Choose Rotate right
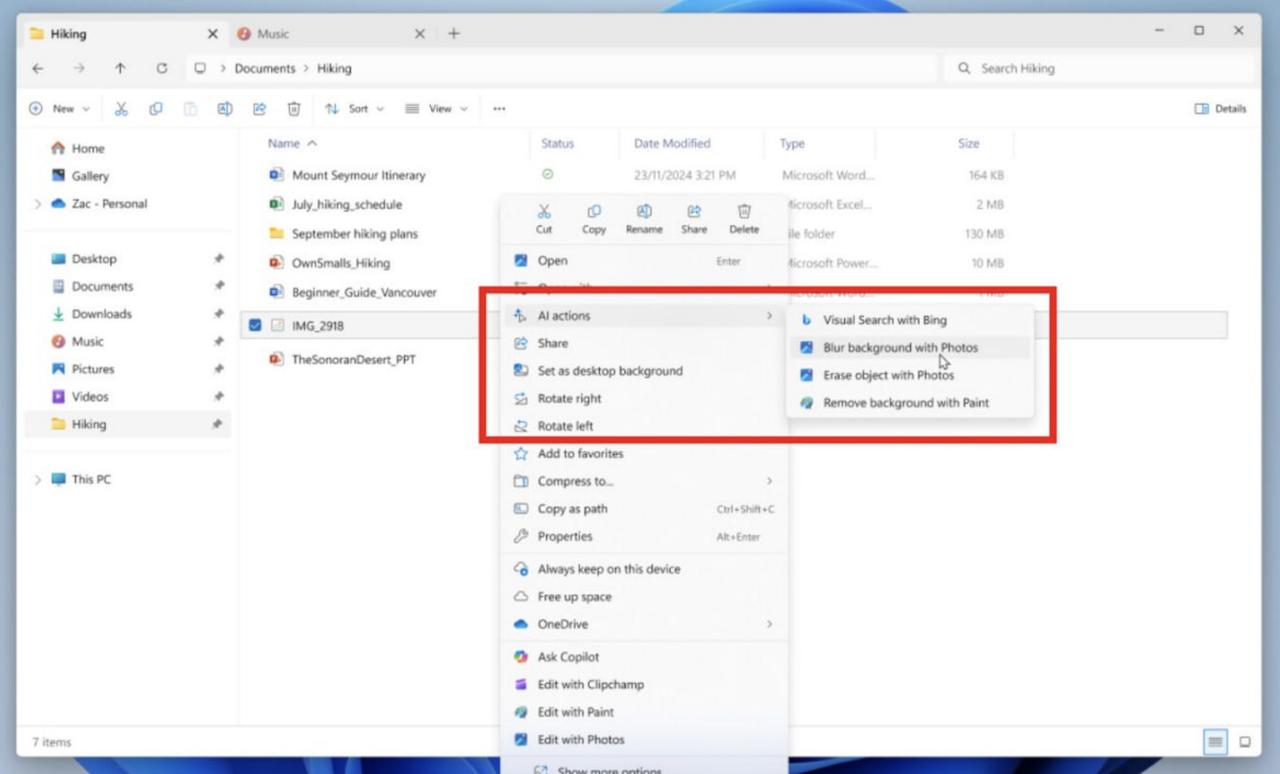The height and width of the screenshot is (774, 1280). 644,399
